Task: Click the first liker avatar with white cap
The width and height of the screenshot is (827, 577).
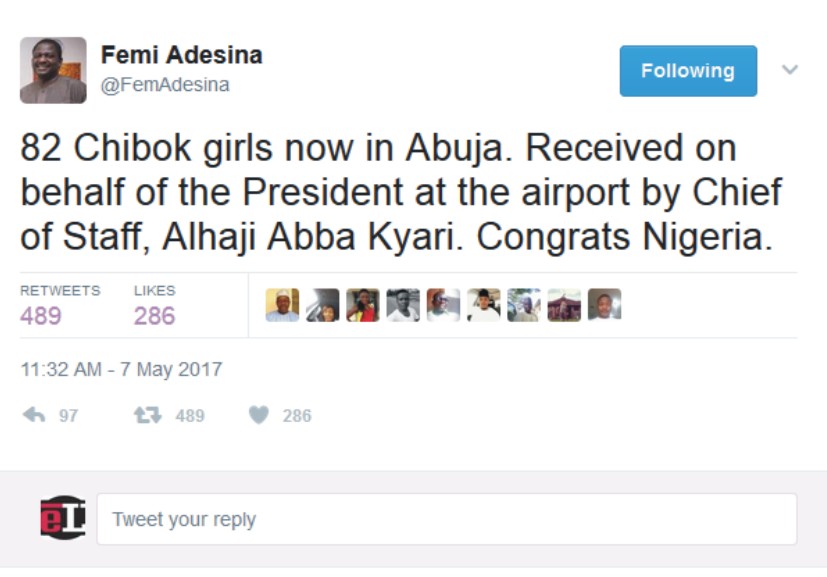Action: tap(282, 305)
